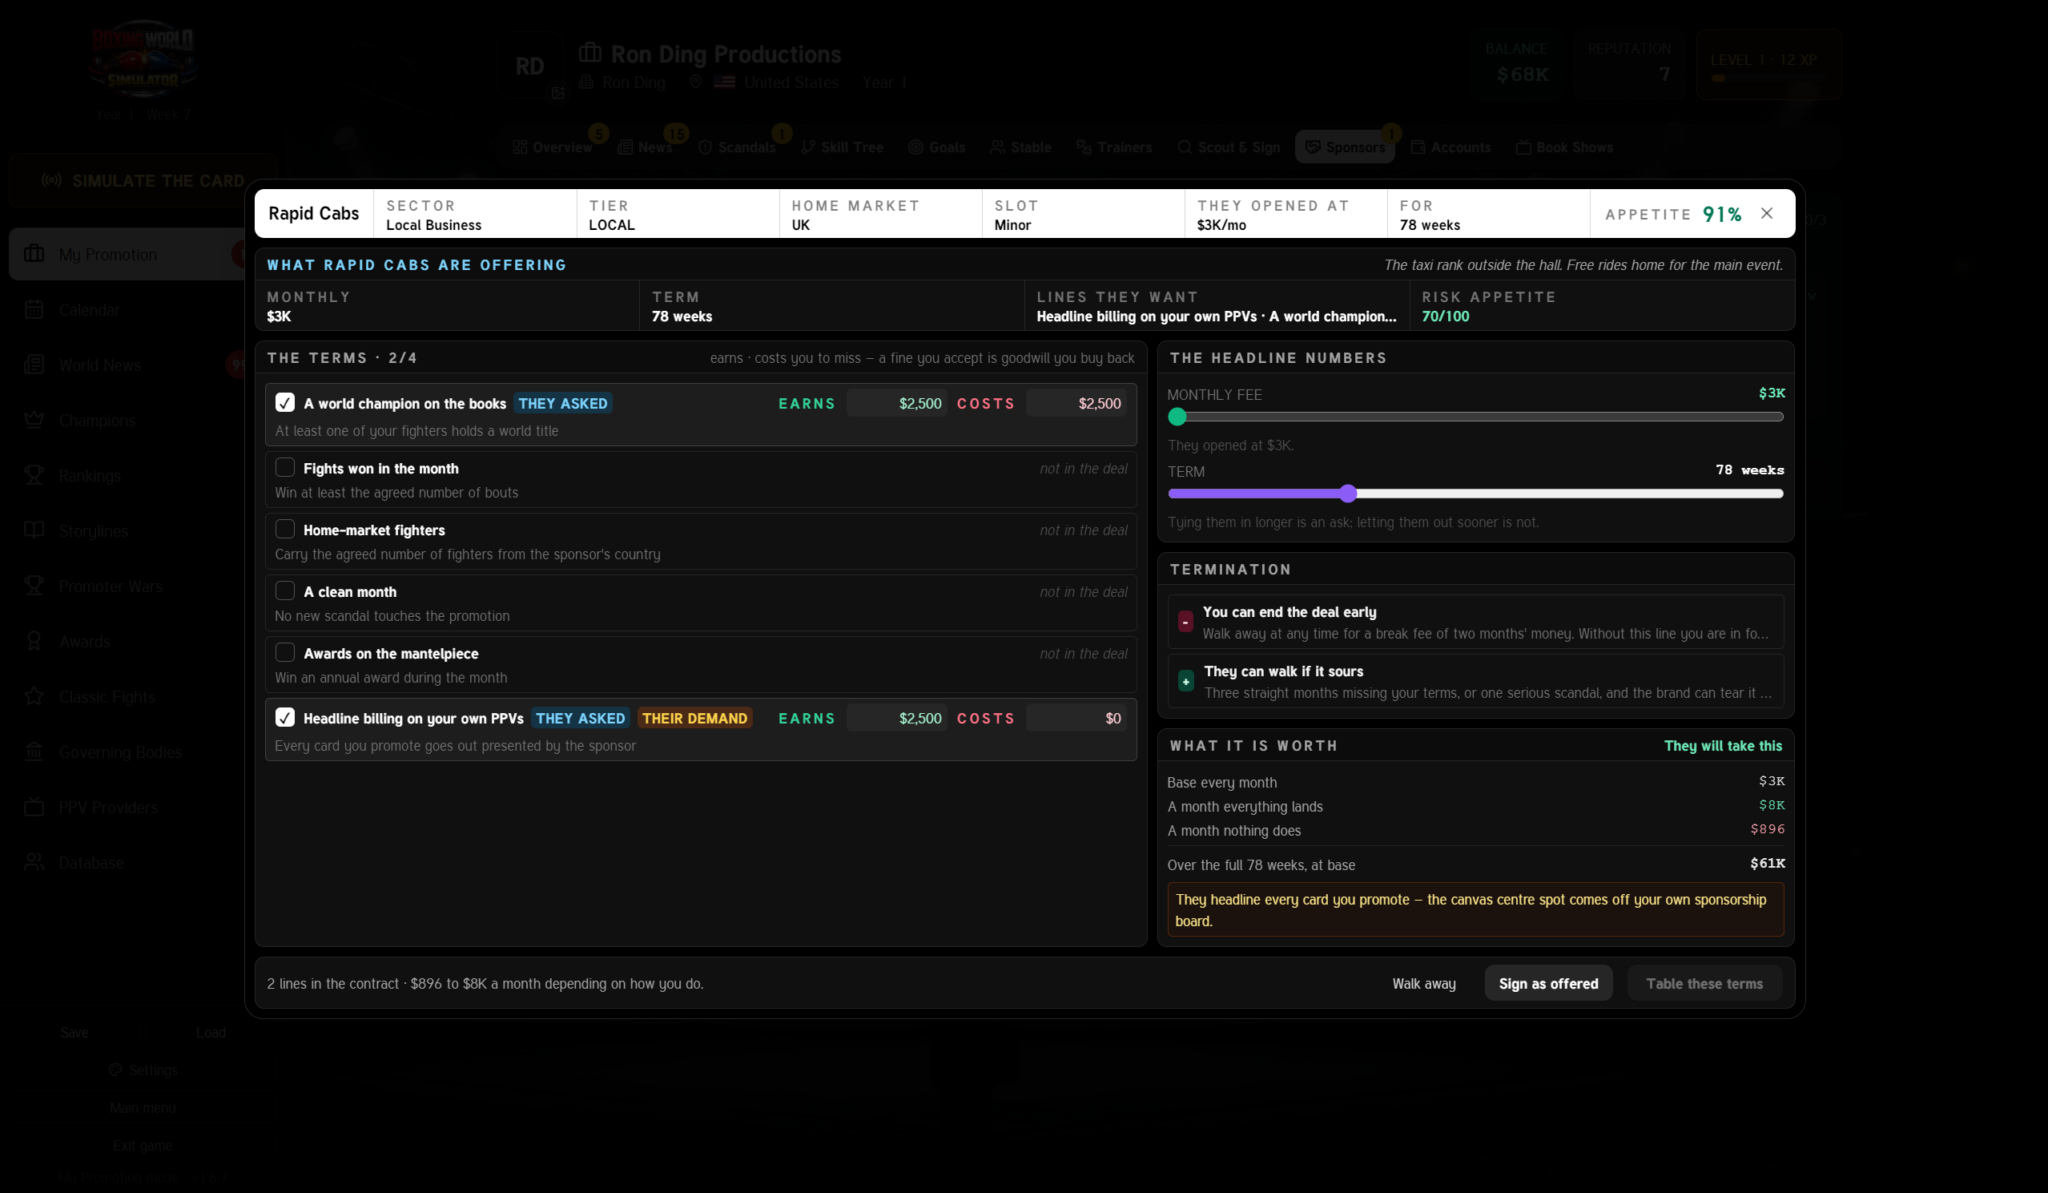
Task: Click the Overview tab icon
Action: [x=520, y=147]
